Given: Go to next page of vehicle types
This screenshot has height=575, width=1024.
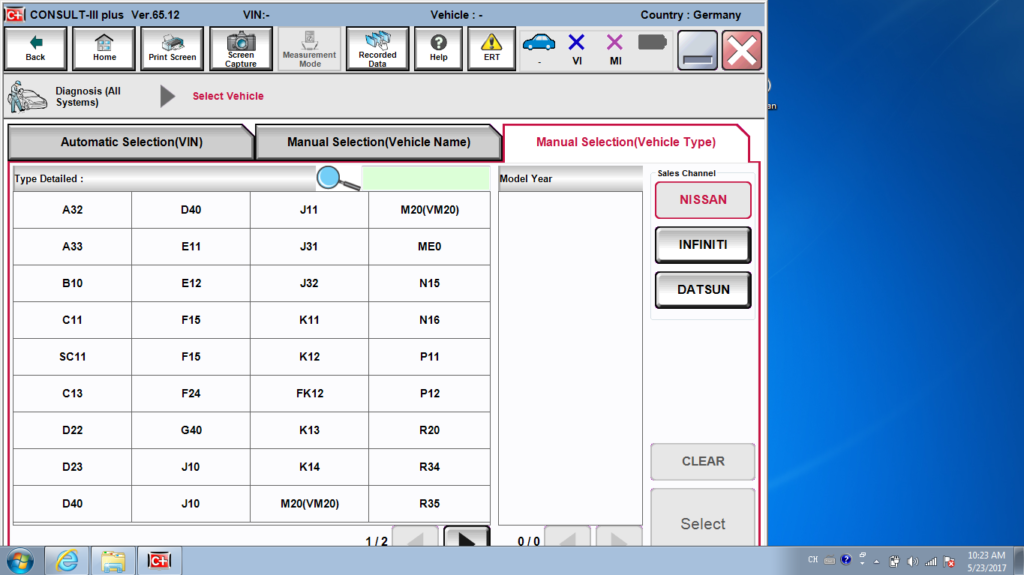Looking at the screenshot, I should point(466,538).
